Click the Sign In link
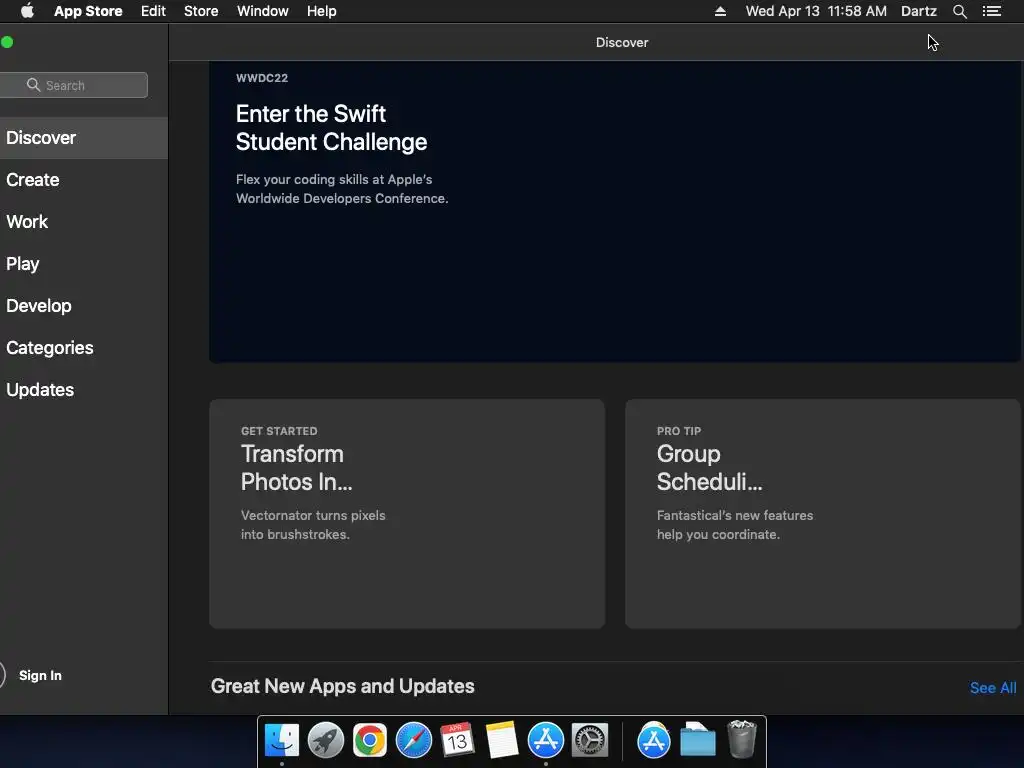The image size is (1024, 768). [x=40, y=675]
